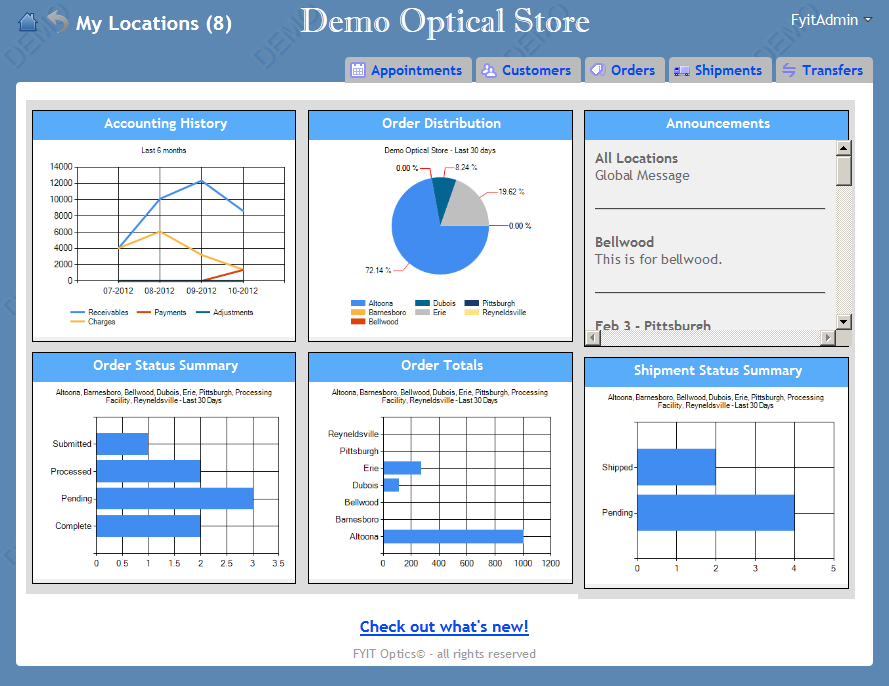Viewport: 889px width, 686px height.
Task: Click the Appointments calendar icon
Action: click(358, 70)
